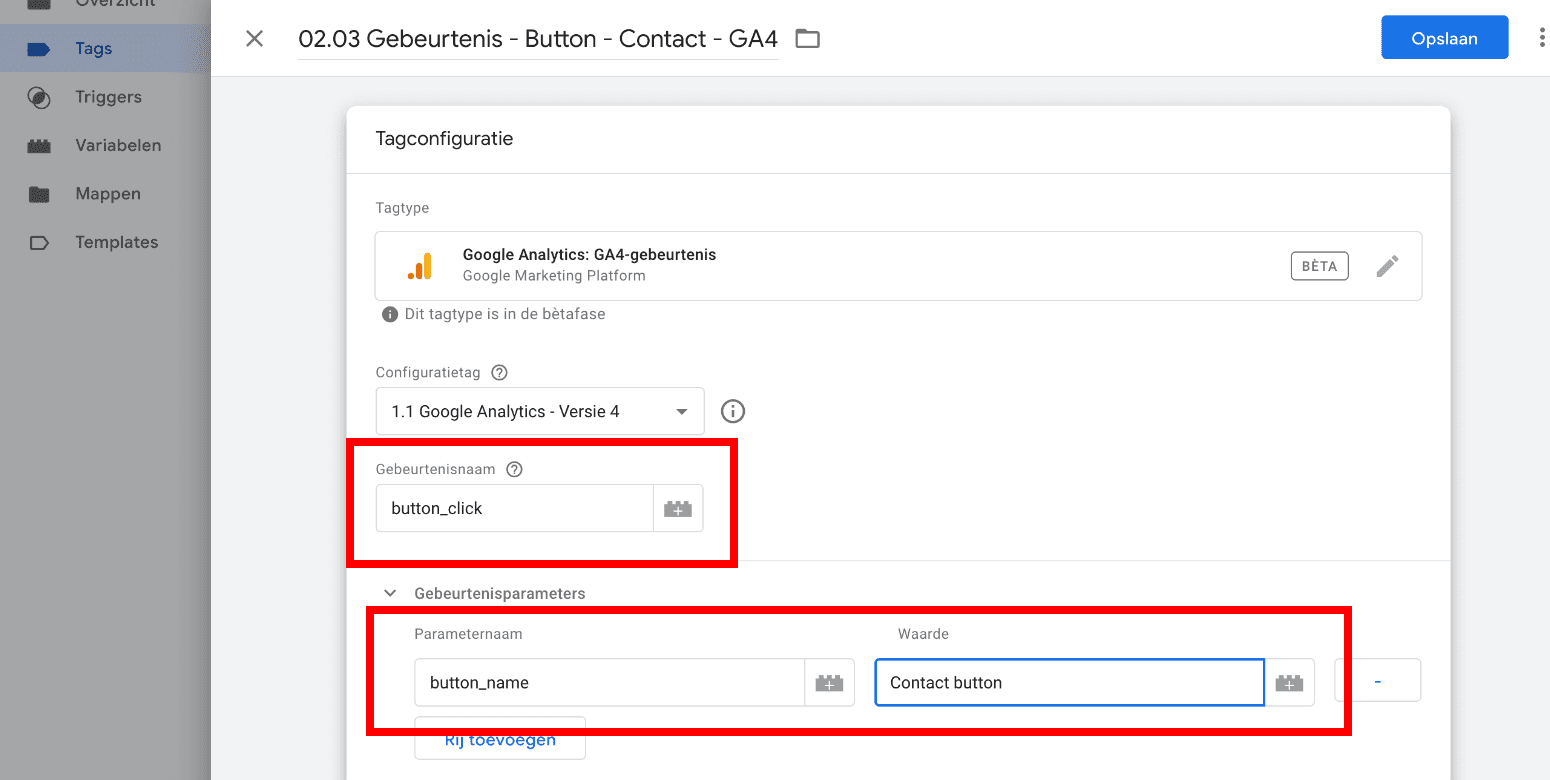1550x780 pixels.
Task: Click the Mappen folder icon in sidebar
Action: 38,194
